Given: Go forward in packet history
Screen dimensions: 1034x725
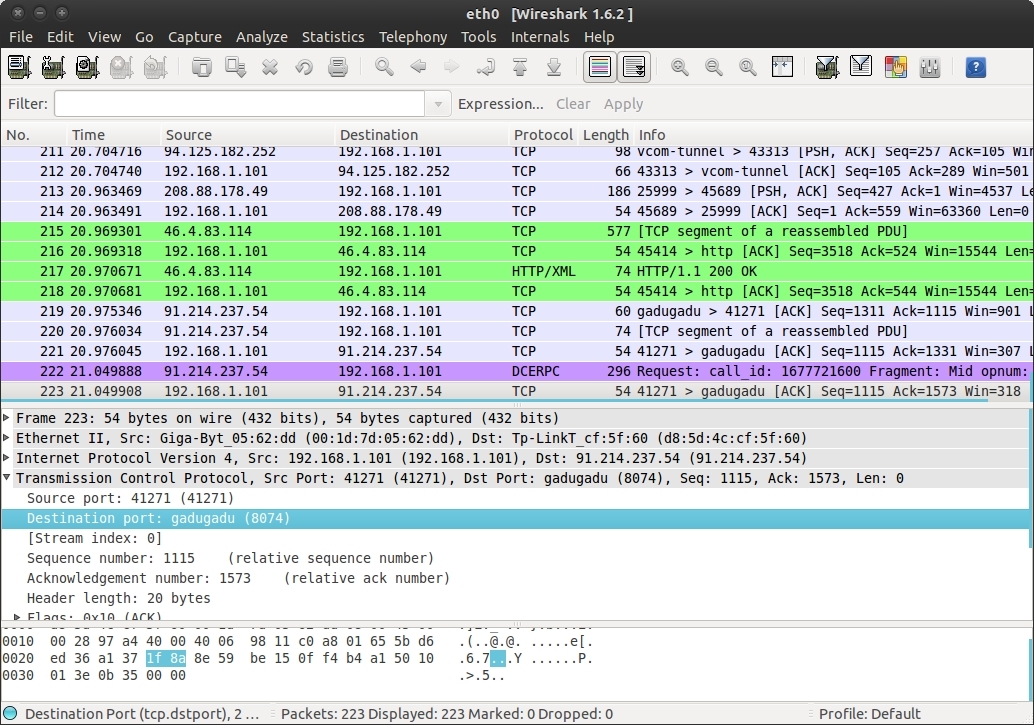Looking at the screenshot, I should (452, 67).
